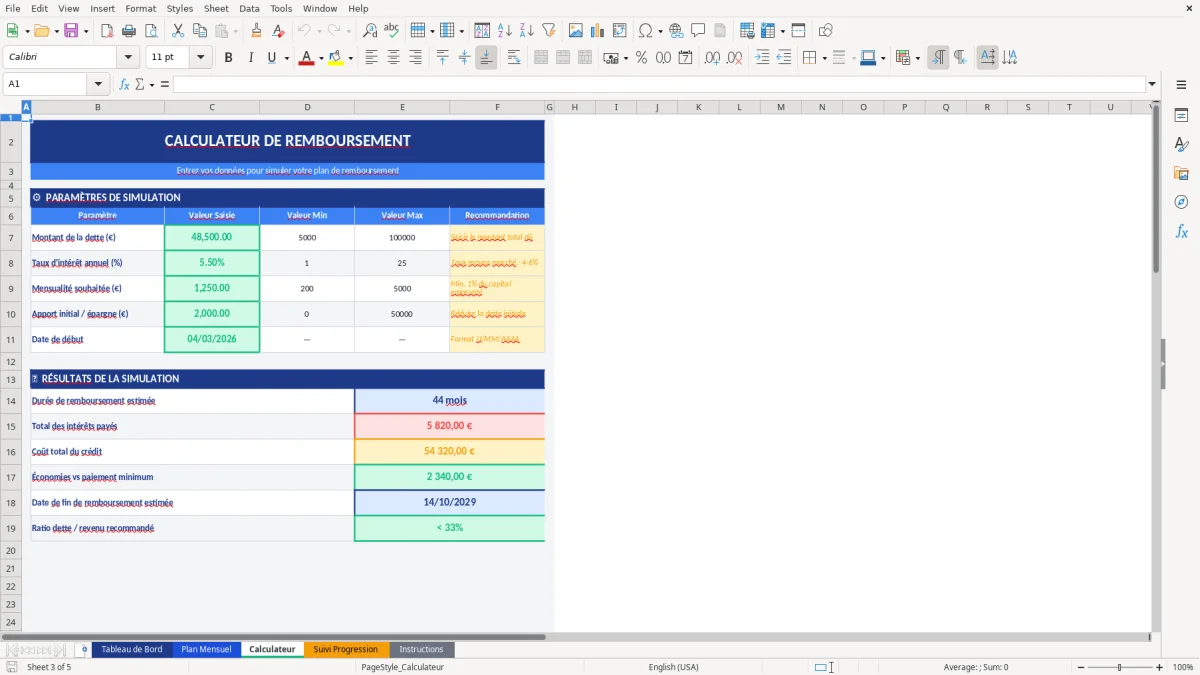Open sidebar Gallery panel
The height and width of the screenshot is (675, 1200).
coord(1181,174)
